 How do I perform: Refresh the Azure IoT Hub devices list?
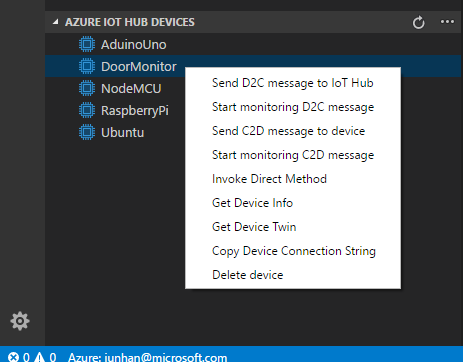[418, 22]
